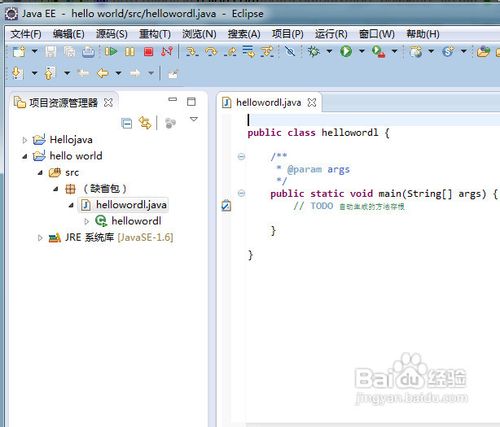
Task: Select hellowordl.java in the tree
Action: tap(124, 205)
